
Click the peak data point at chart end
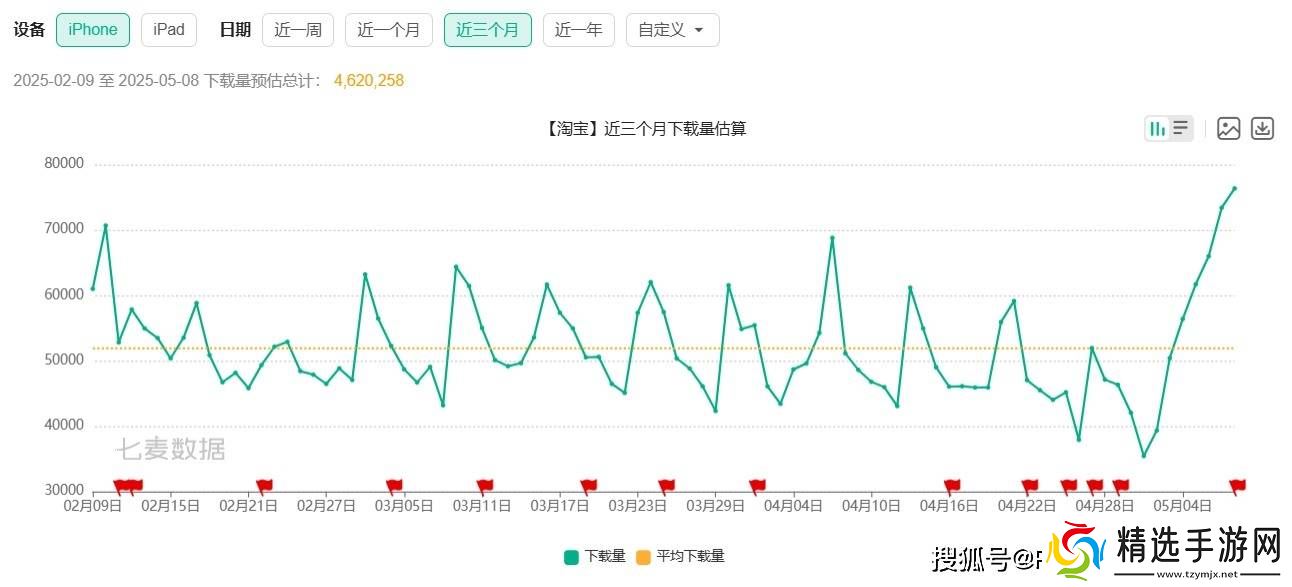(1234, 188)
